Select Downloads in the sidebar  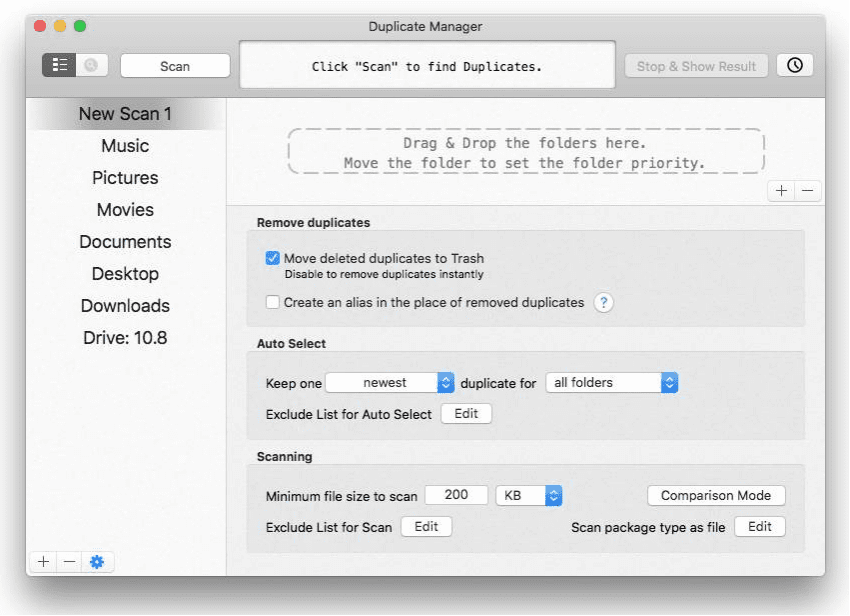click(x=125, y=306)
